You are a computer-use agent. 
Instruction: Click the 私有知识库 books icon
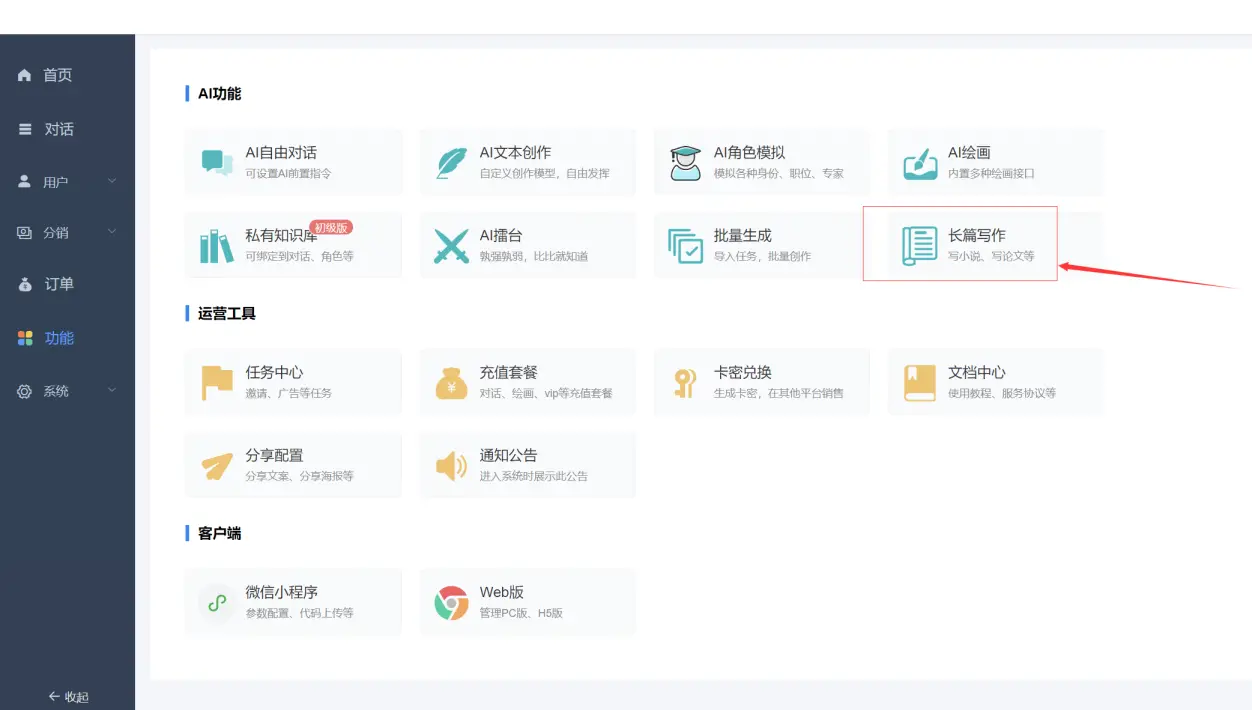(x=216, y=244)
